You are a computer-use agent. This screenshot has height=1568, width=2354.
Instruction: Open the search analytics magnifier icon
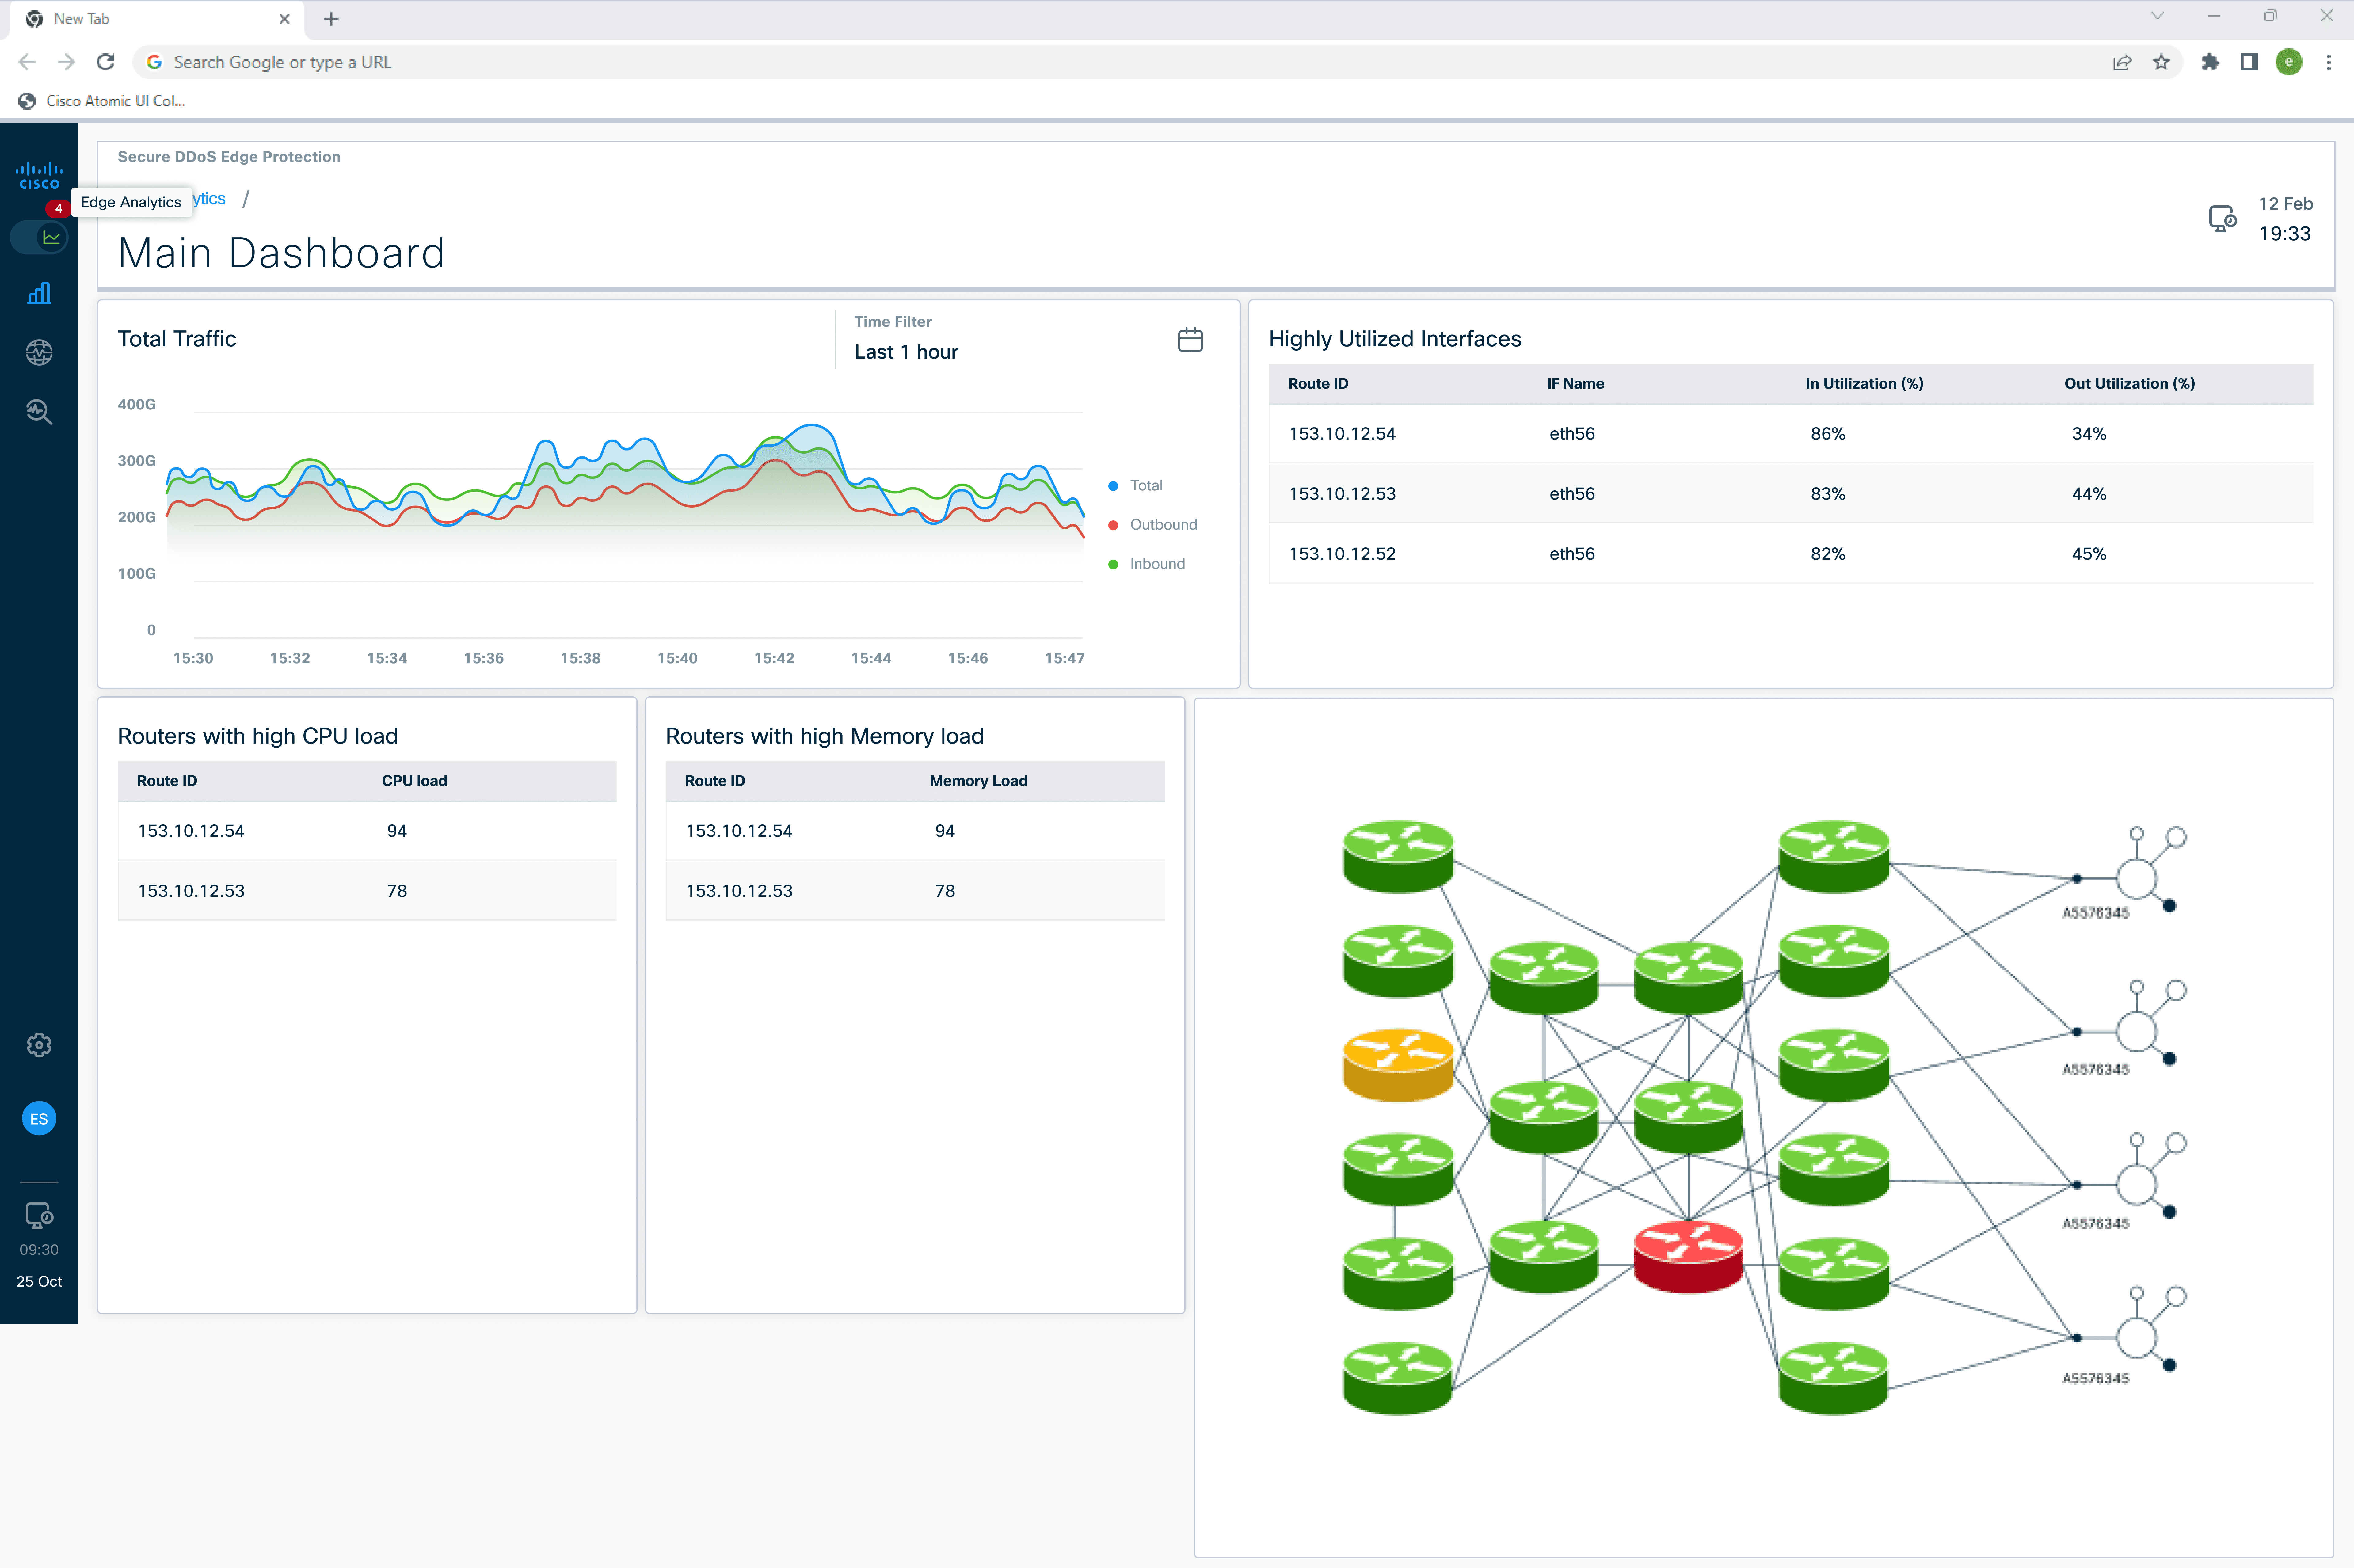pos(39,411)
